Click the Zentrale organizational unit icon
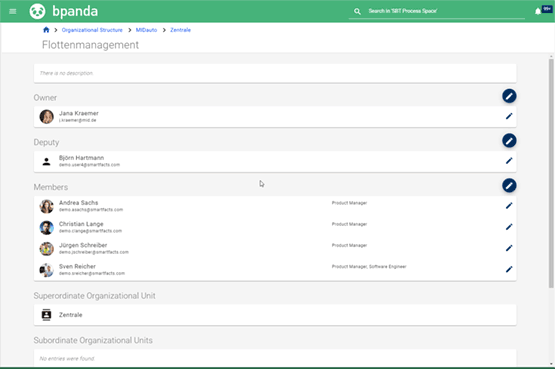This screenshot has height=369, width=555. [46, 315]
